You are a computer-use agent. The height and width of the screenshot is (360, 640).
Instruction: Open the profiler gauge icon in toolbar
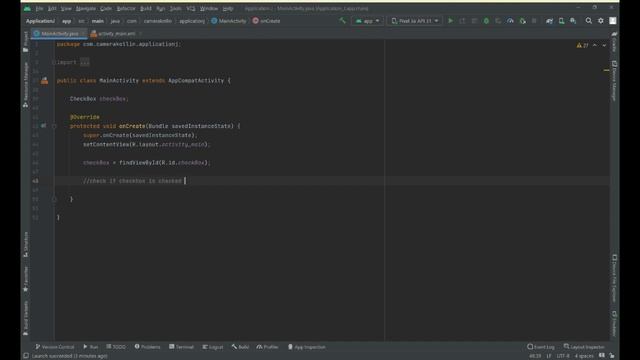point(510,20)
